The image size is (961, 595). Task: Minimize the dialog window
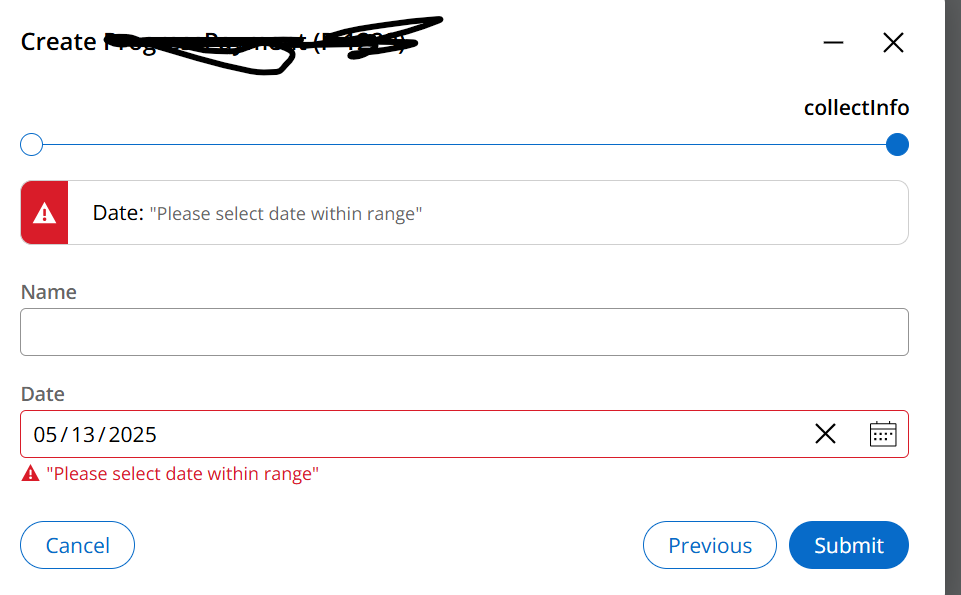tap(833, 42)
